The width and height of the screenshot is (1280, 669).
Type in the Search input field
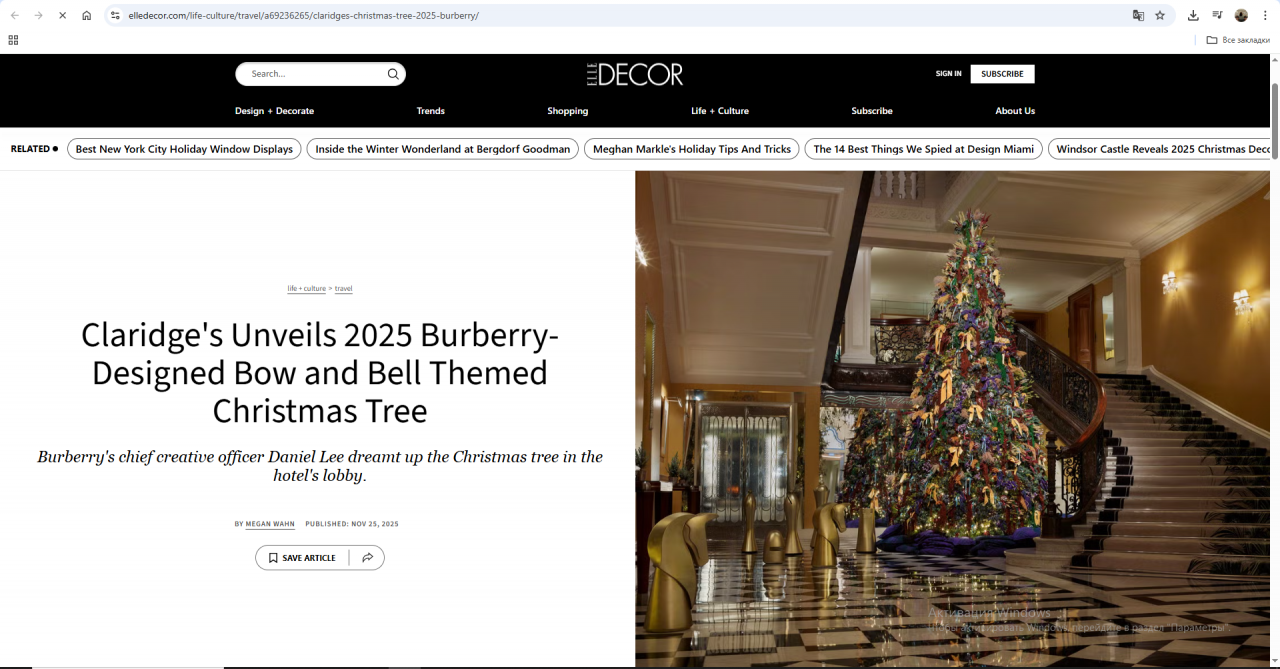(315, 74)
